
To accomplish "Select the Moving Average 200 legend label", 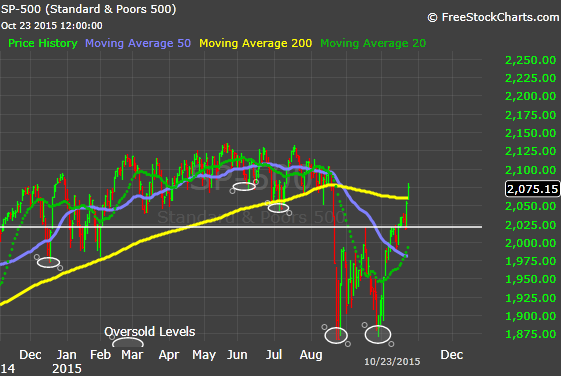I will tap(255, 43).
